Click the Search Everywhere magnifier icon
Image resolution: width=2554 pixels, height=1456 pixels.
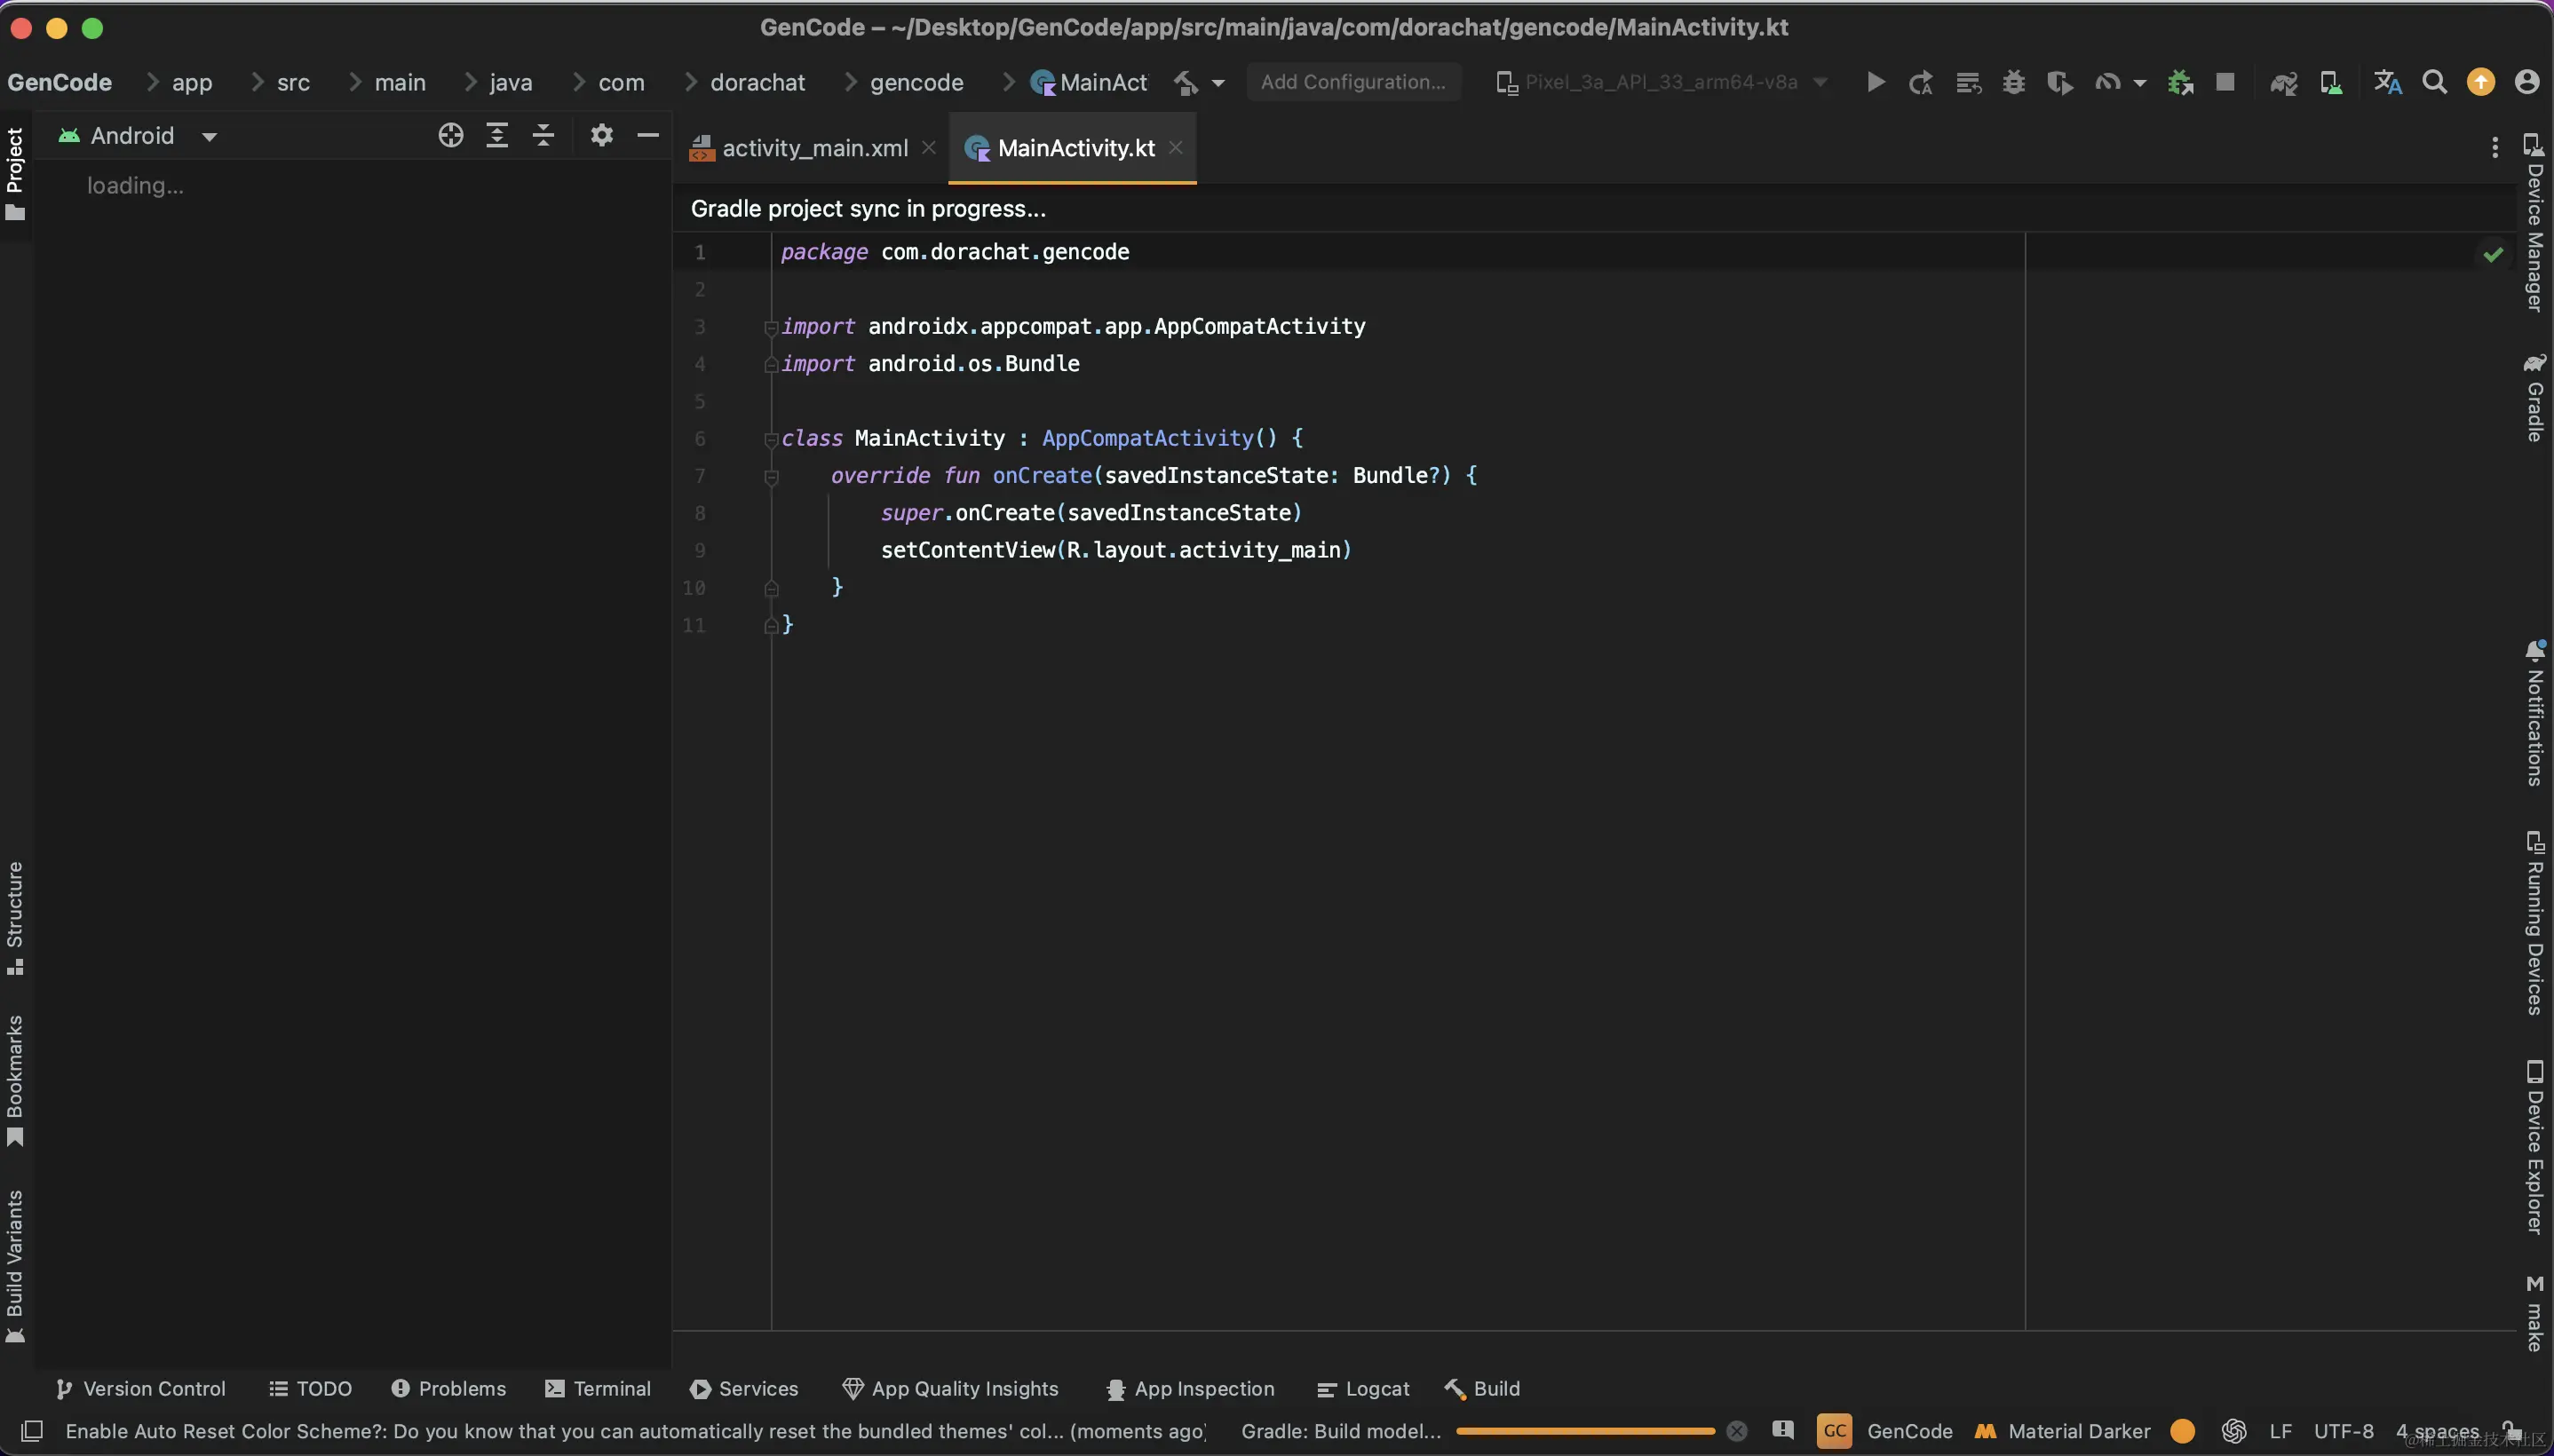(x=2434, y=82)
